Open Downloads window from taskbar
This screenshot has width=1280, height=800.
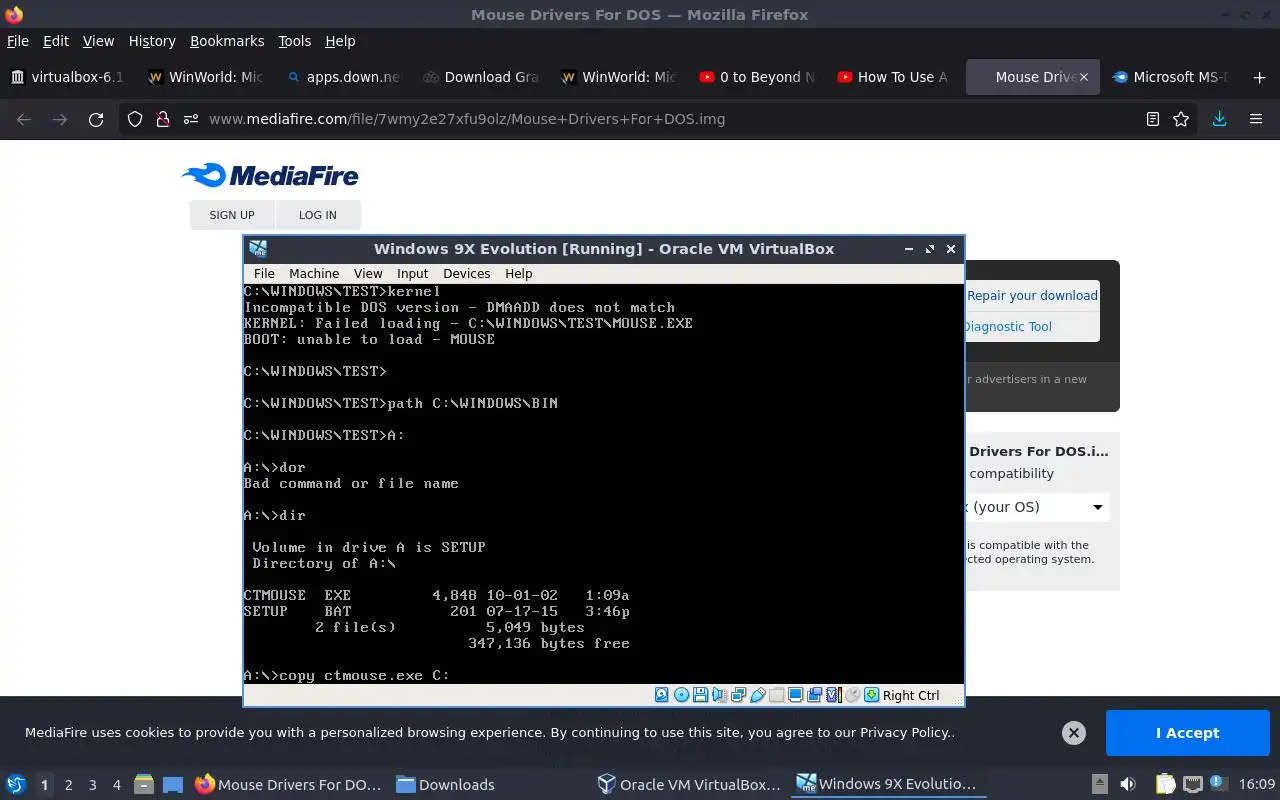coord(445,785)
